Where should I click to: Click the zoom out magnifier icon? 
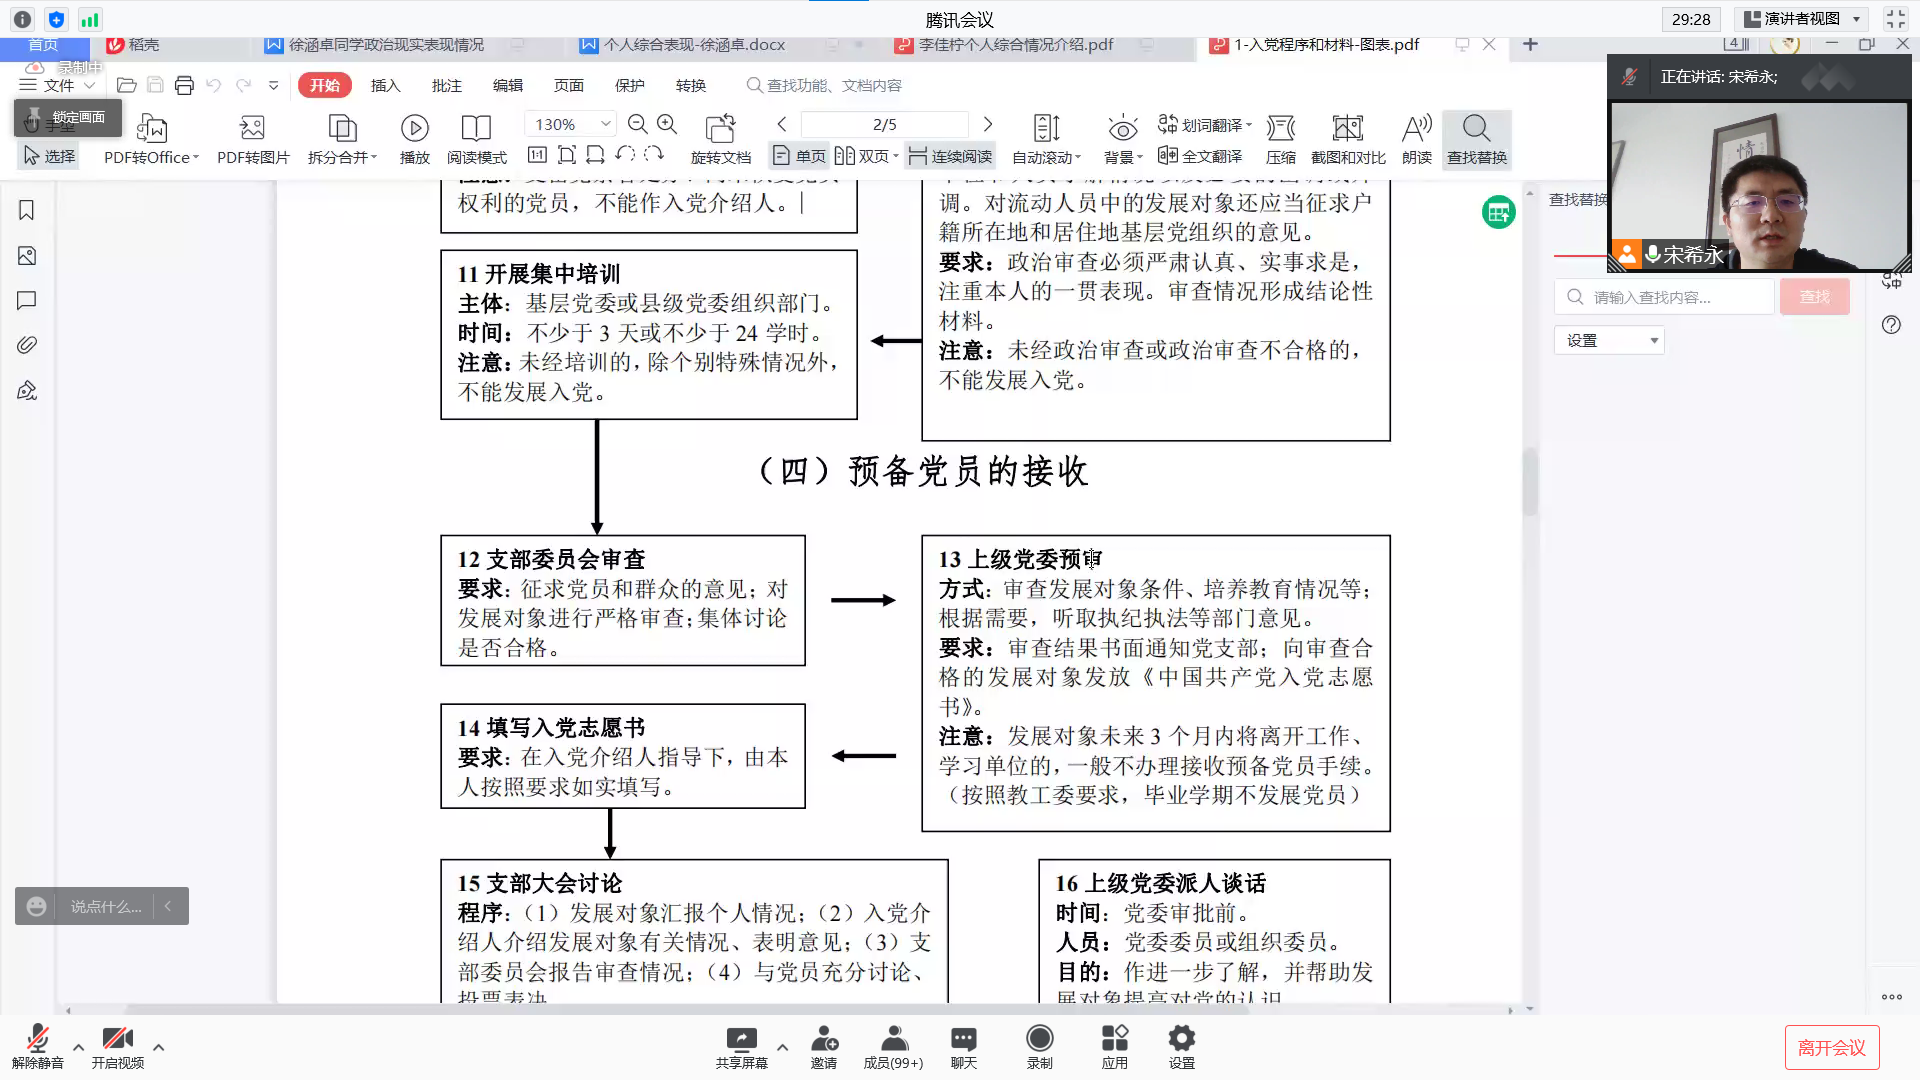pyautogui.click(x=637, y=124)
